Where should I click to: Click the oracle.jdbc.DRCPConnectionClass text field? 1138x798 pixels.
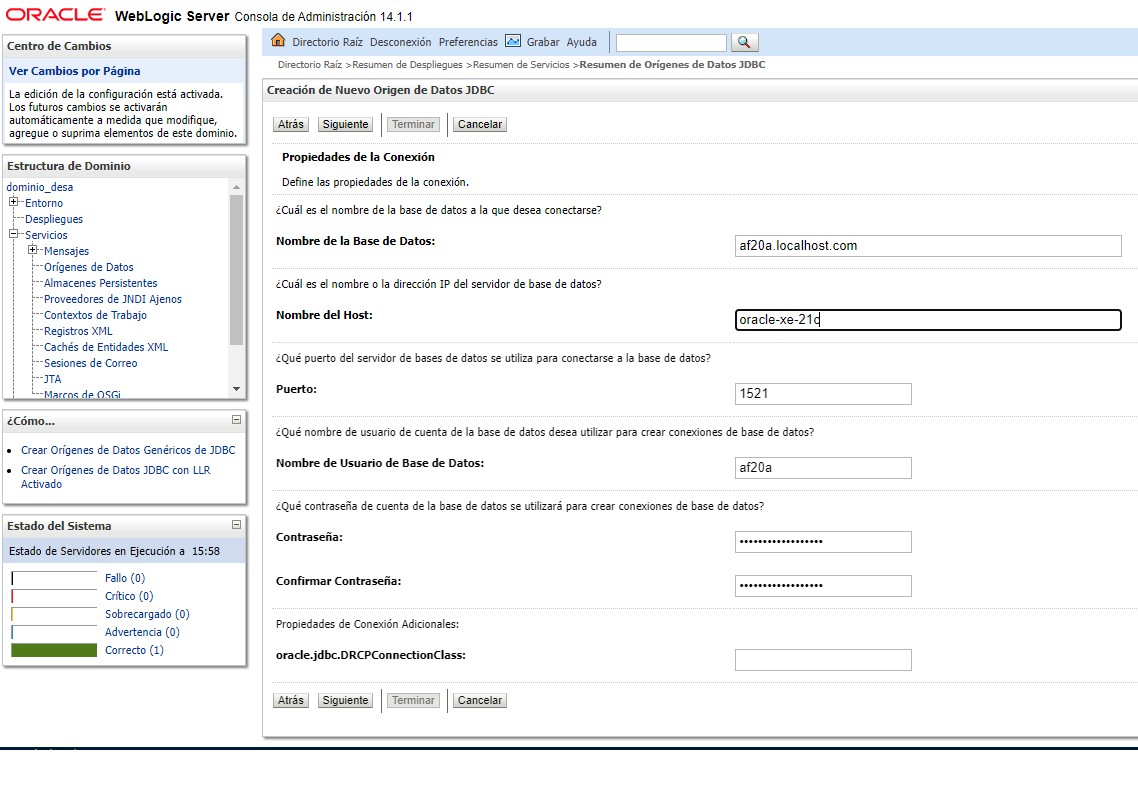(823, 660)
